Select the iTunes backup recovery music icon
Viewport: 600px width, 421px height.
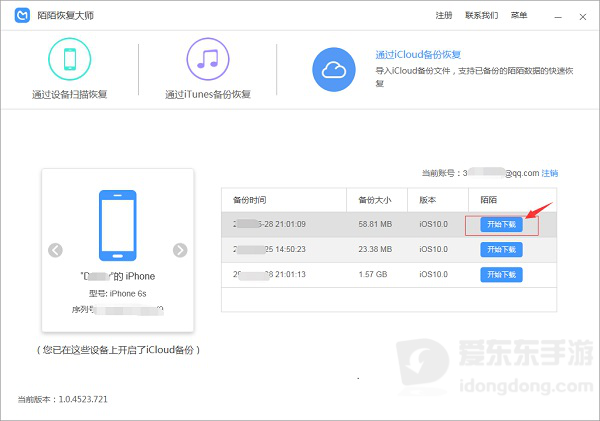point(208,59)
